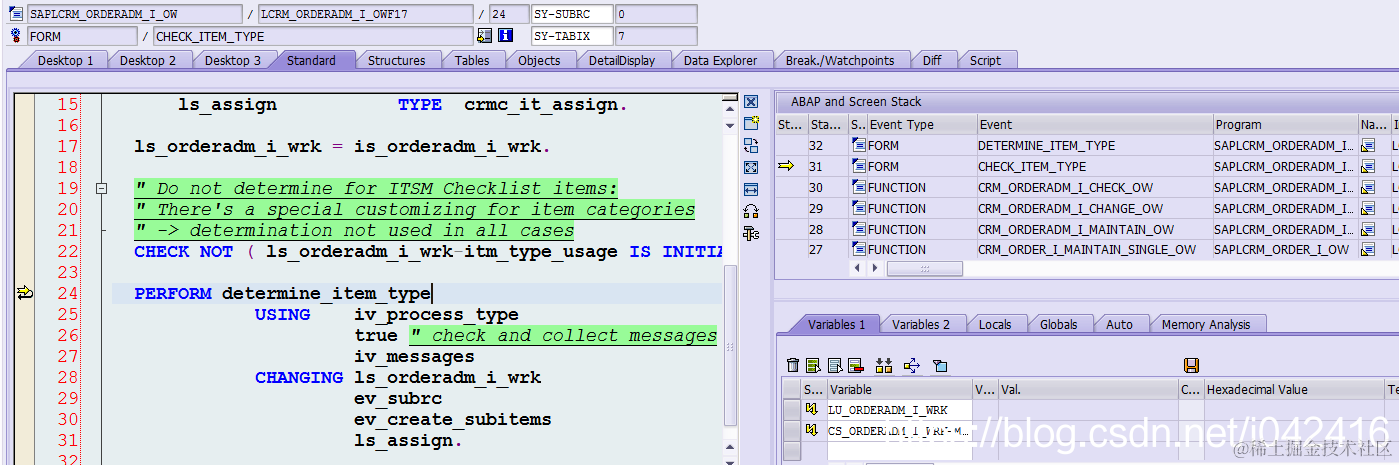Switch to Locals tab

(995, 325)
